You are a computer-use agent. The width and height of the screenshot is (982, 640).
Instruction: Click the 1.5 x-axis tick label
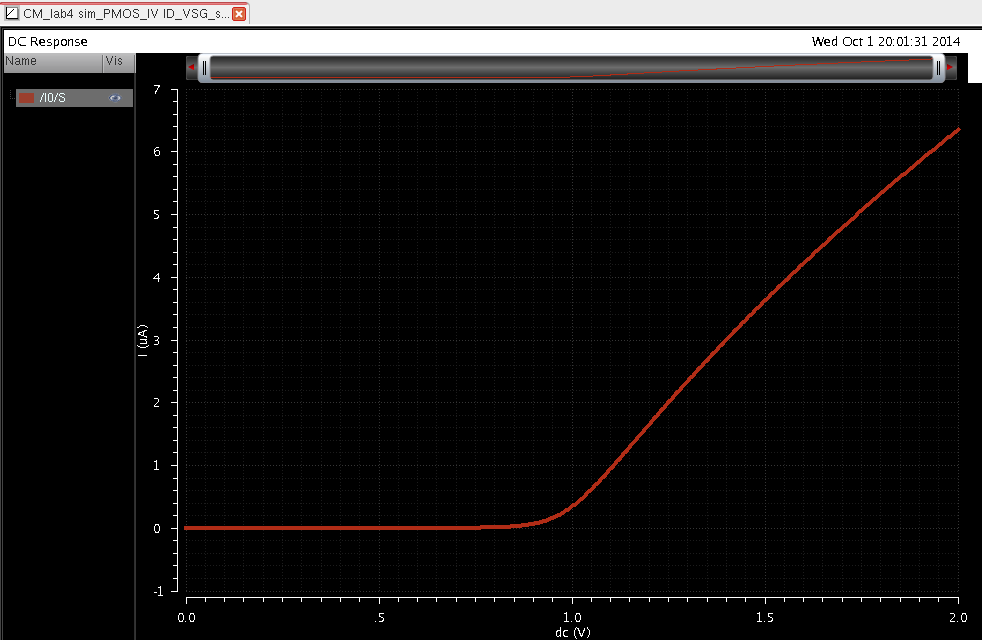[765, 617]
